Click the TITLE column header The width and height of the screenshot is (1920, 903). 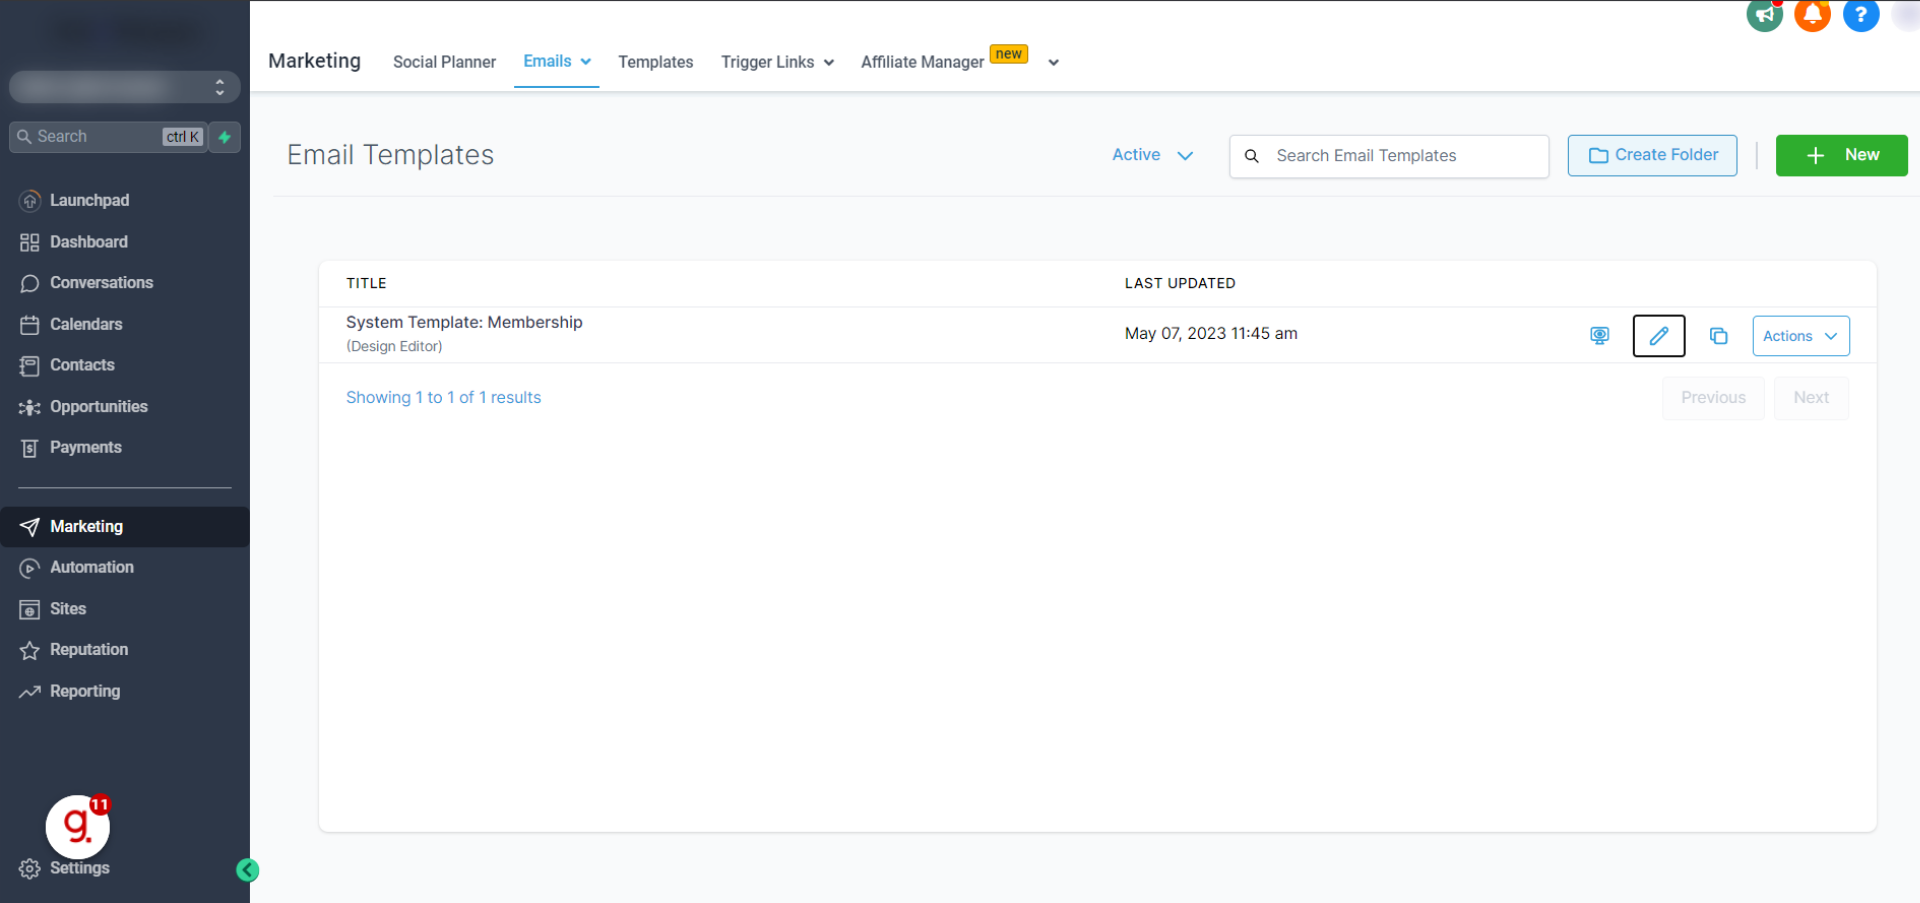[x=366, y=283]
